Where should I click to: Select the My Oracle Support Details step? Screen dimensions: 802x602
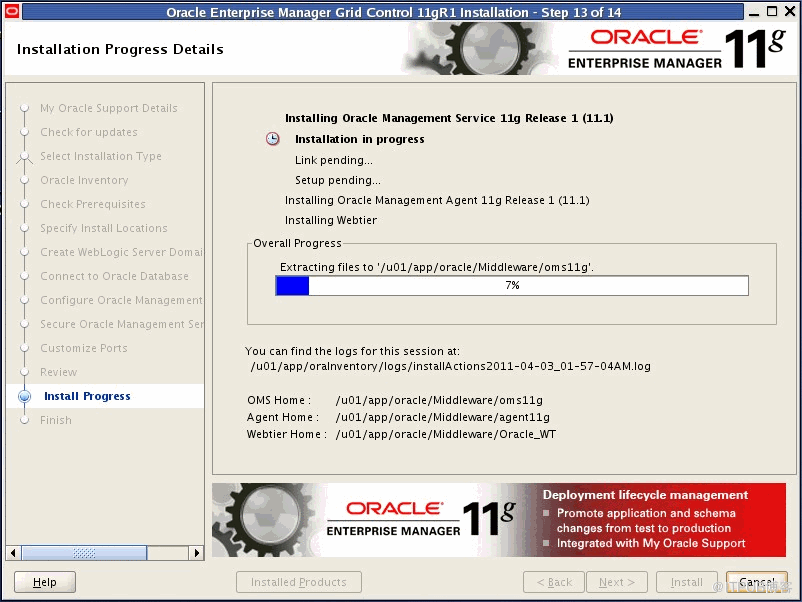109,108
